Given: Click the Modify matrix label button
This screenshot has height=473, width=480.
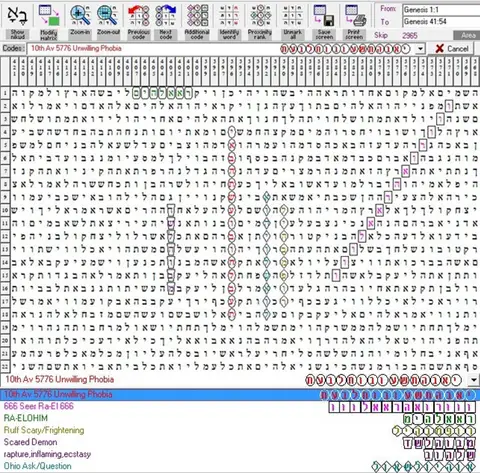Looking at the screenshot, I should point(49,35).
